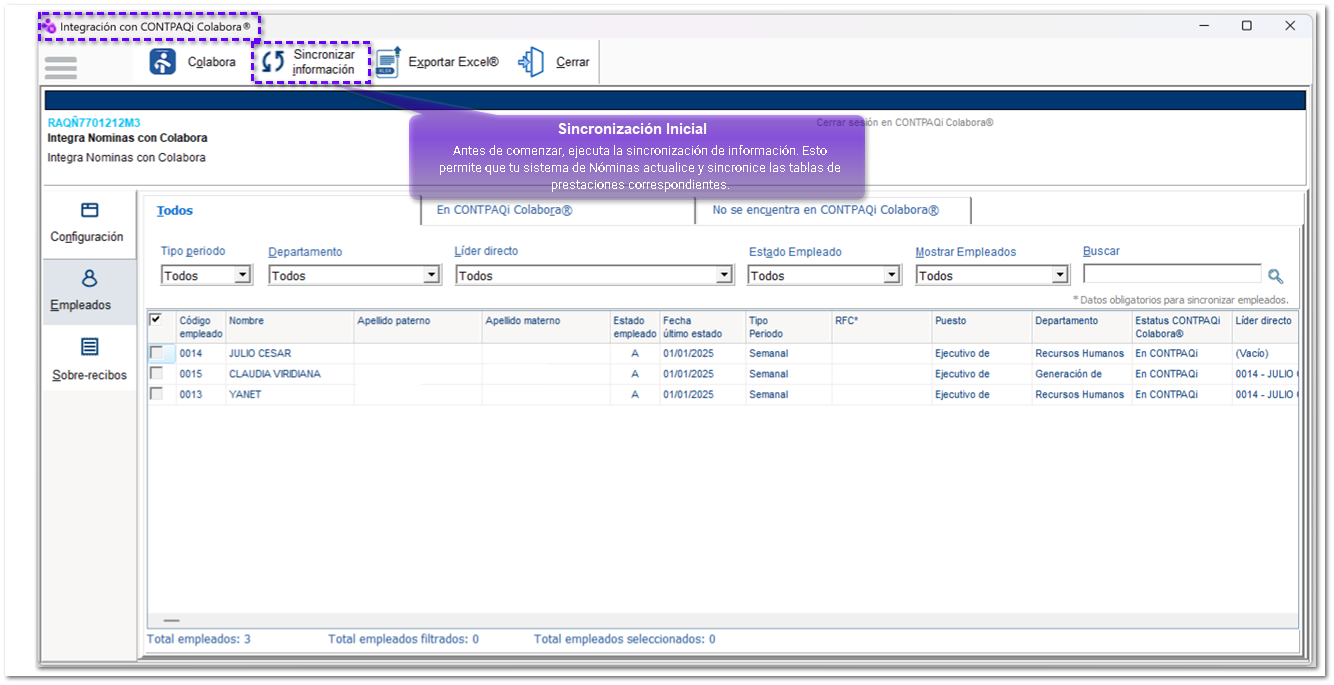Sort by Fecha último estado column header
This screenshot has height=685, width=1334.
pos(702,327)
